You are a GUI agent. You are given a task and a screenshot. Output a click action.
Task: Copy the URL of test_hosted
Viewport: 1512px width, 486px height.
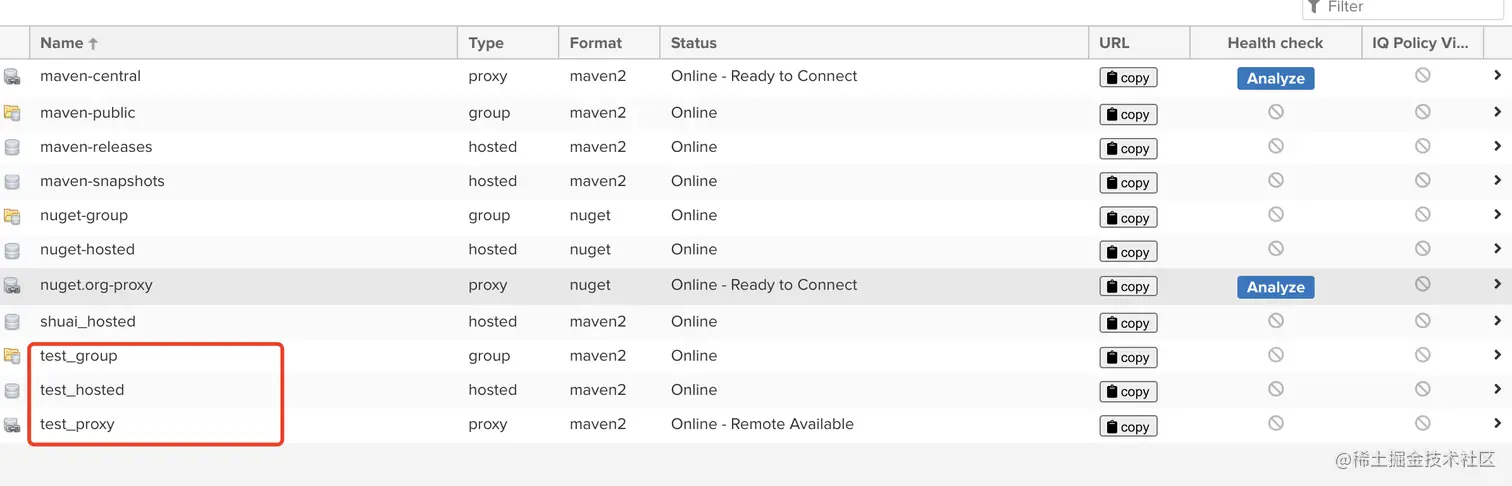pyautogui.click(x=1128, y=392)
